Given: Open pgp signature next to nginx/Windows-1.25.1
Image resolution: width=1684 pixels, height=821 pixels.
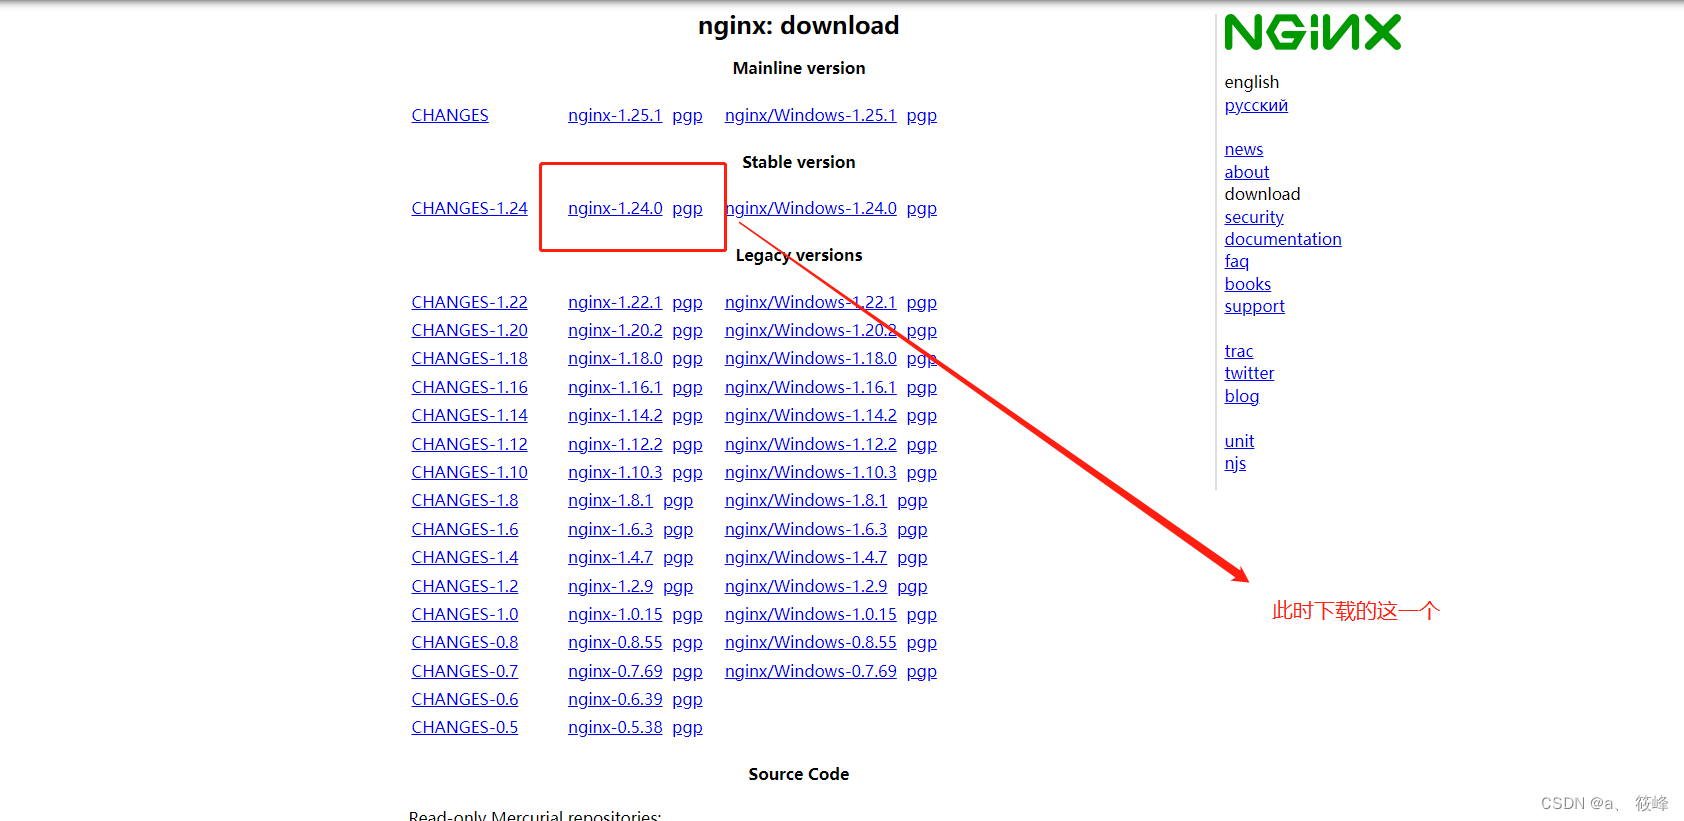Looking at the screenshot, I should 922,115.
